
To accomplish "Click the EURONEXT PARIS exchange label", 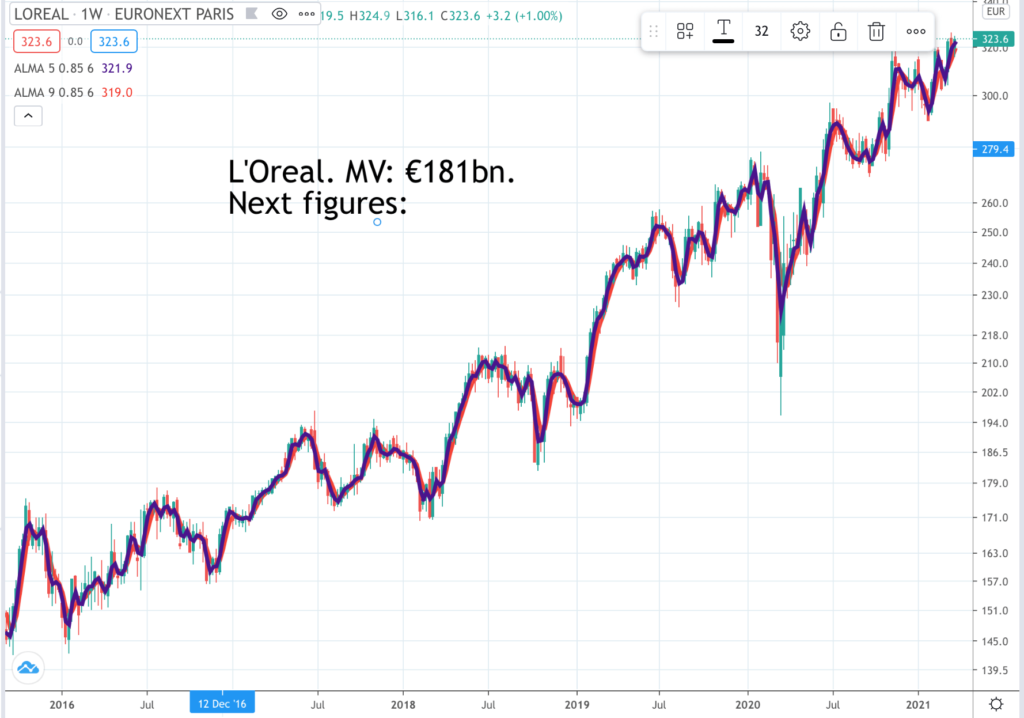I will click(x=174, y=14).
